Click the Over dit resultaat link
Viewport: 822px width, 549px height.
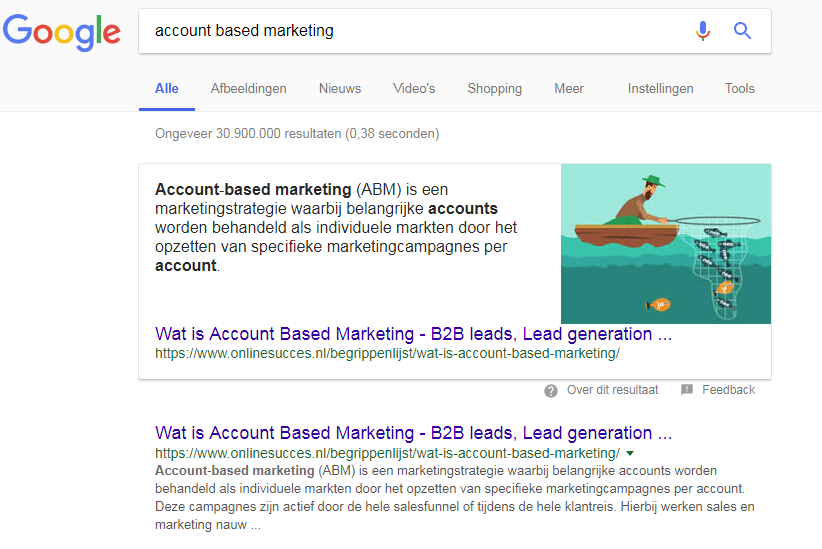pos(612,390)
